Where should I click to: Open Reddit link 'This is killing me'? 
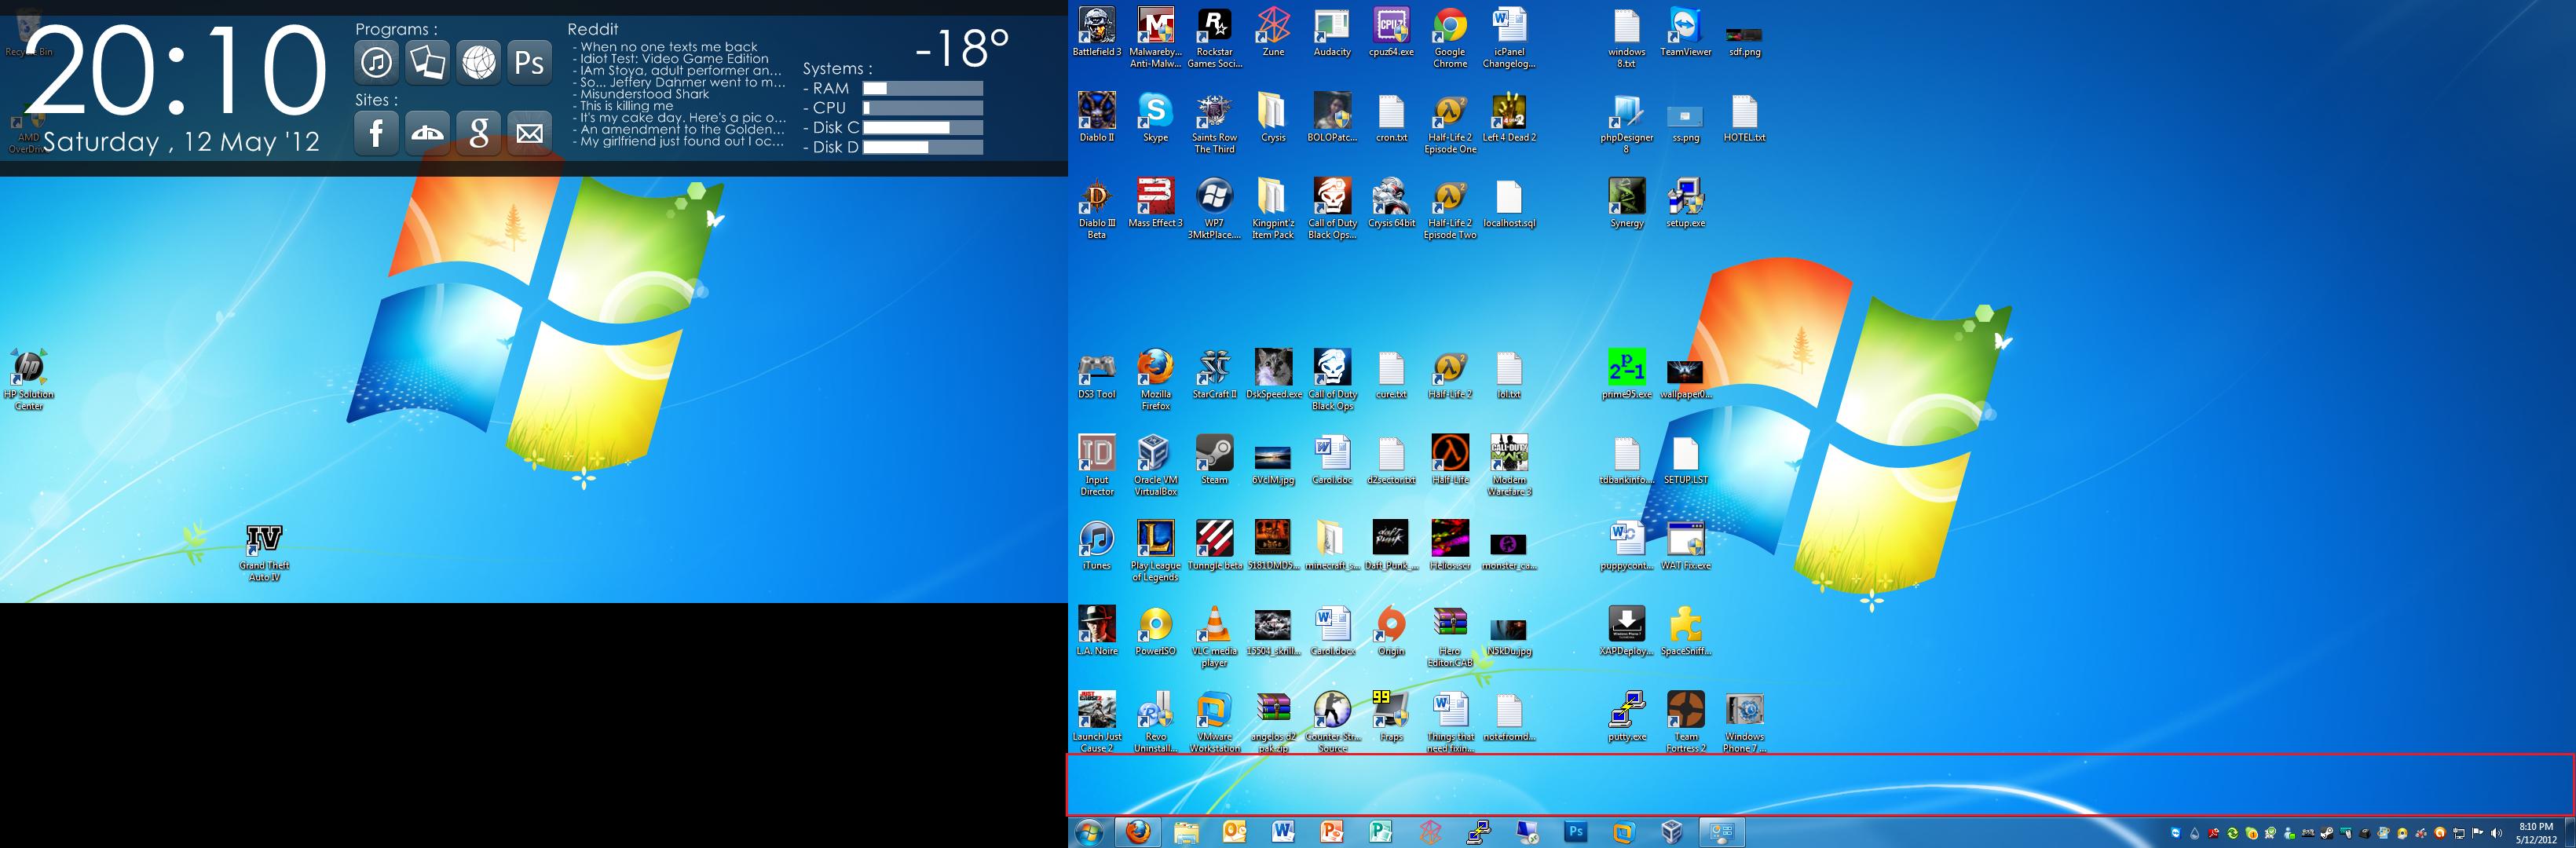click(x=627, y=106)
